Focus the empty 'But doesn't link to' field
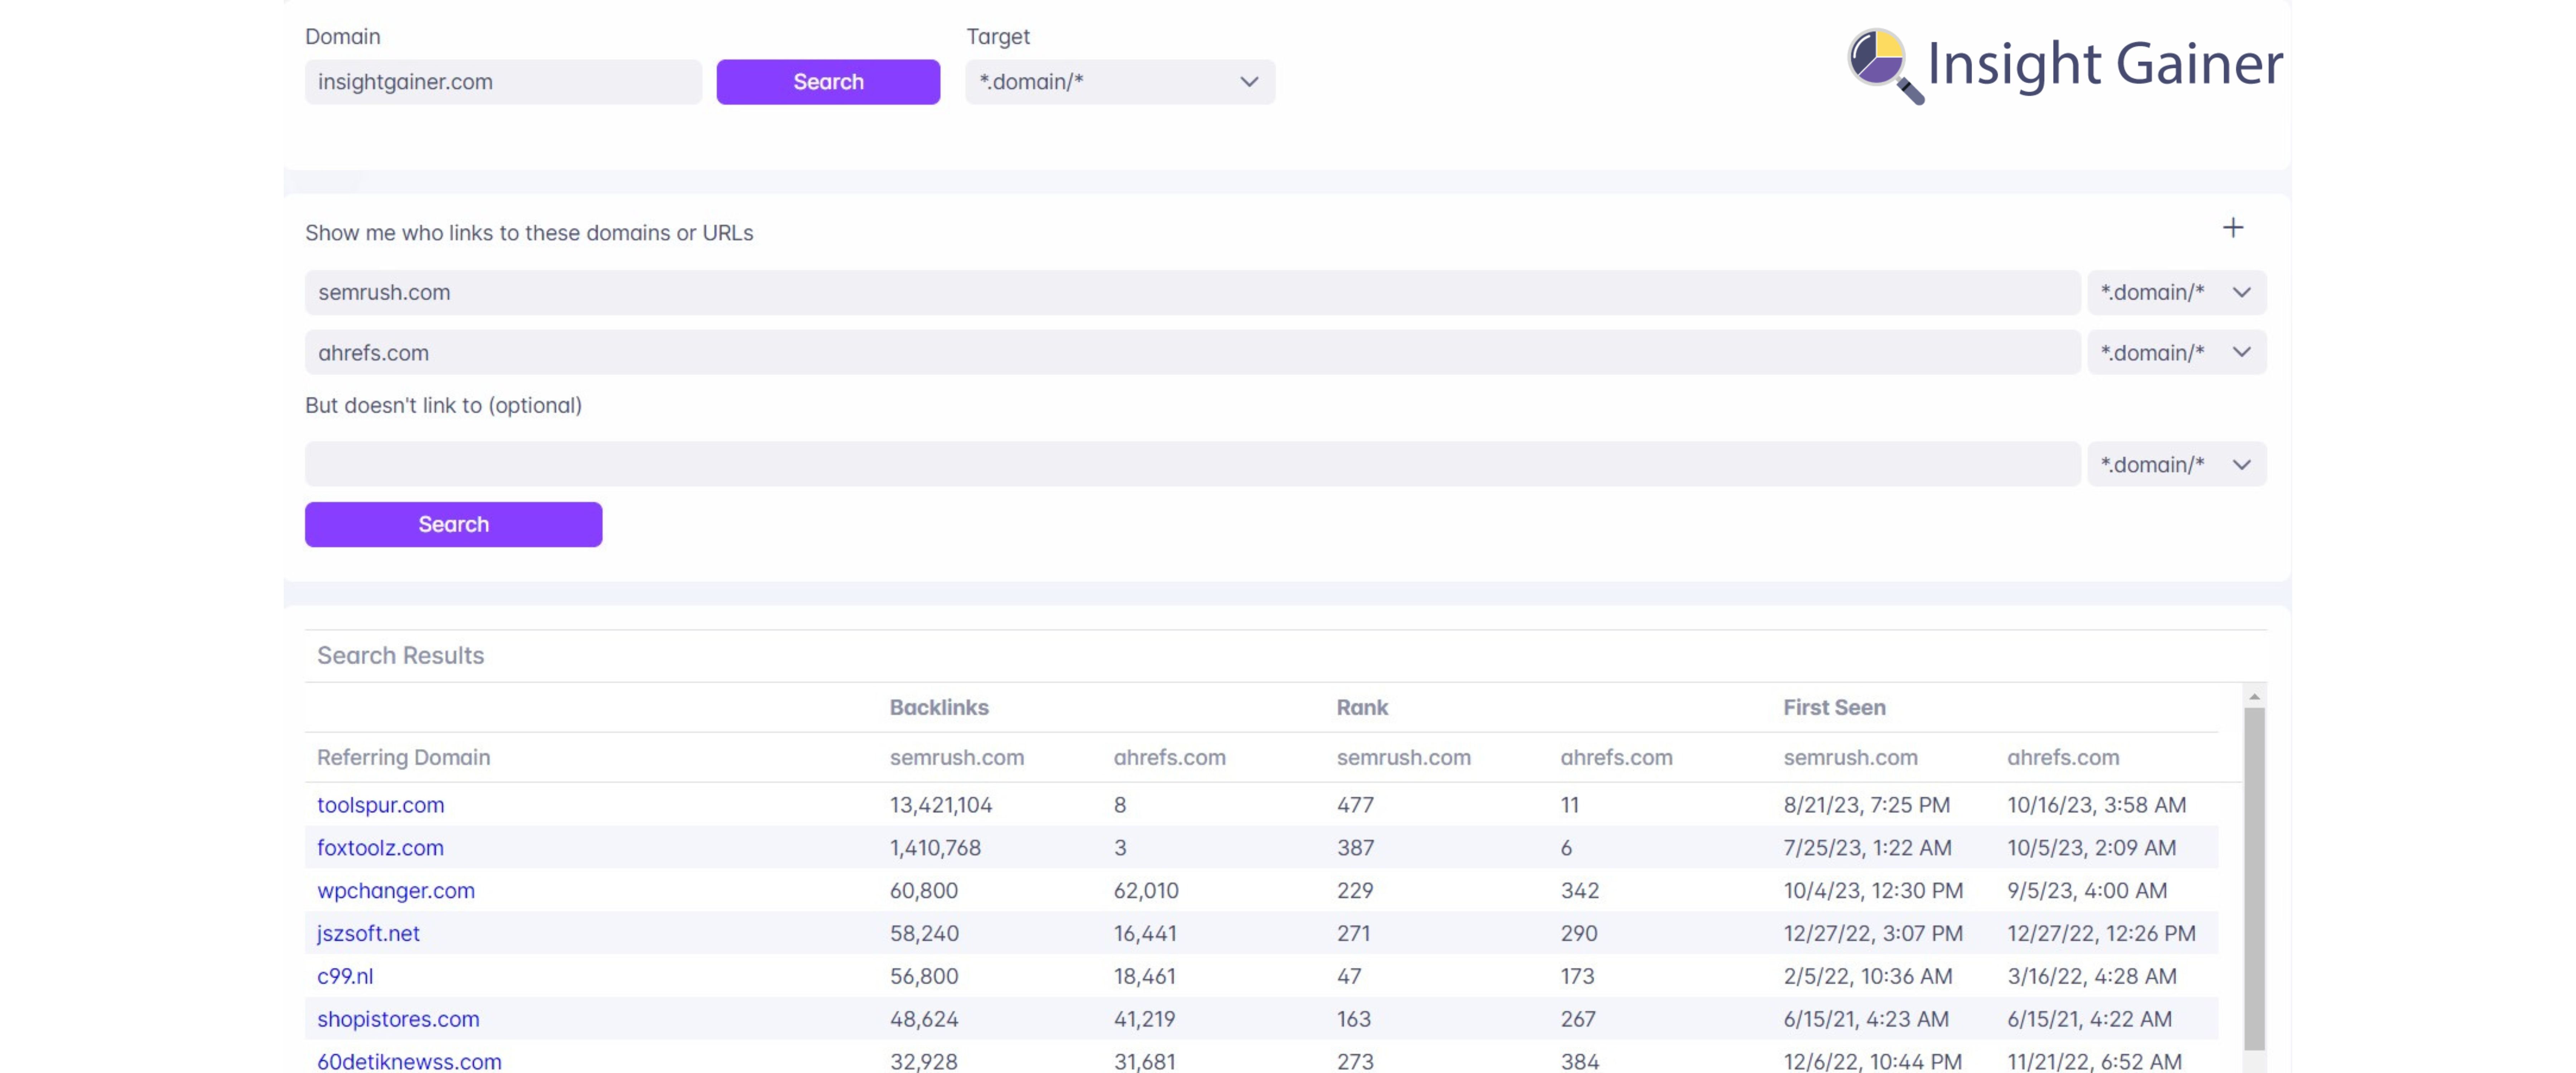Image resolution: width=2576 pixels, height=1073 pixels. pyautogui.click(x=1192, y=464)
